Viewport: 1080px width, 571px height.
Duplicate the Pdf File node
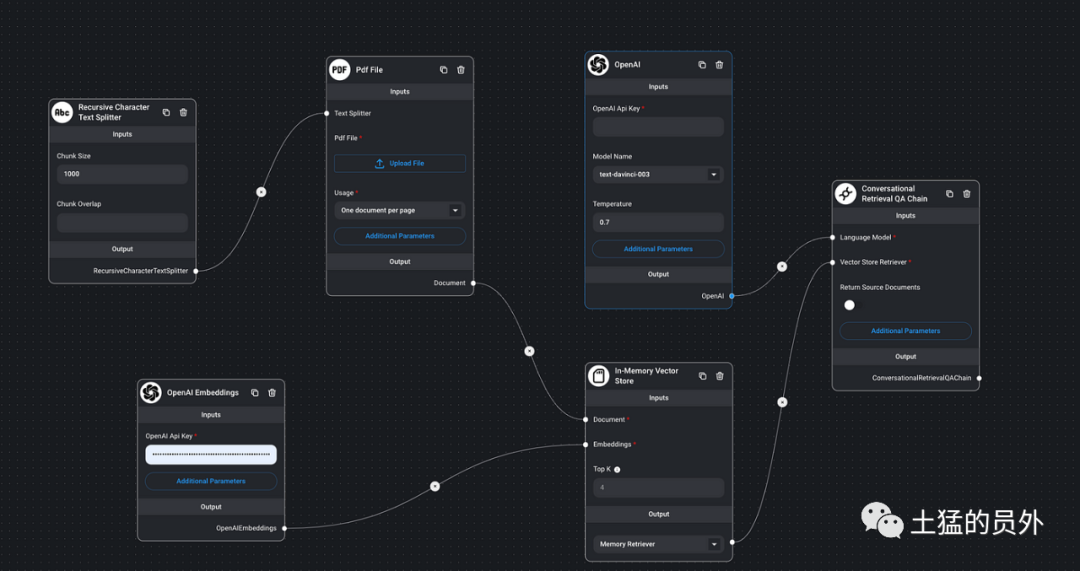point(444,70)
